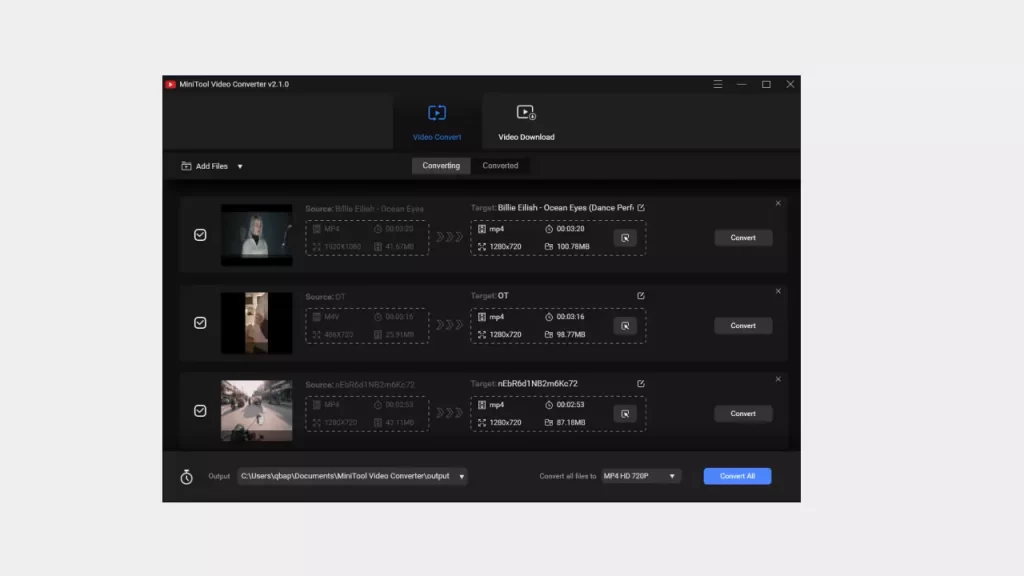Click the Convert All button
The height and width of the screenshot is (576, 1024).
737,476
